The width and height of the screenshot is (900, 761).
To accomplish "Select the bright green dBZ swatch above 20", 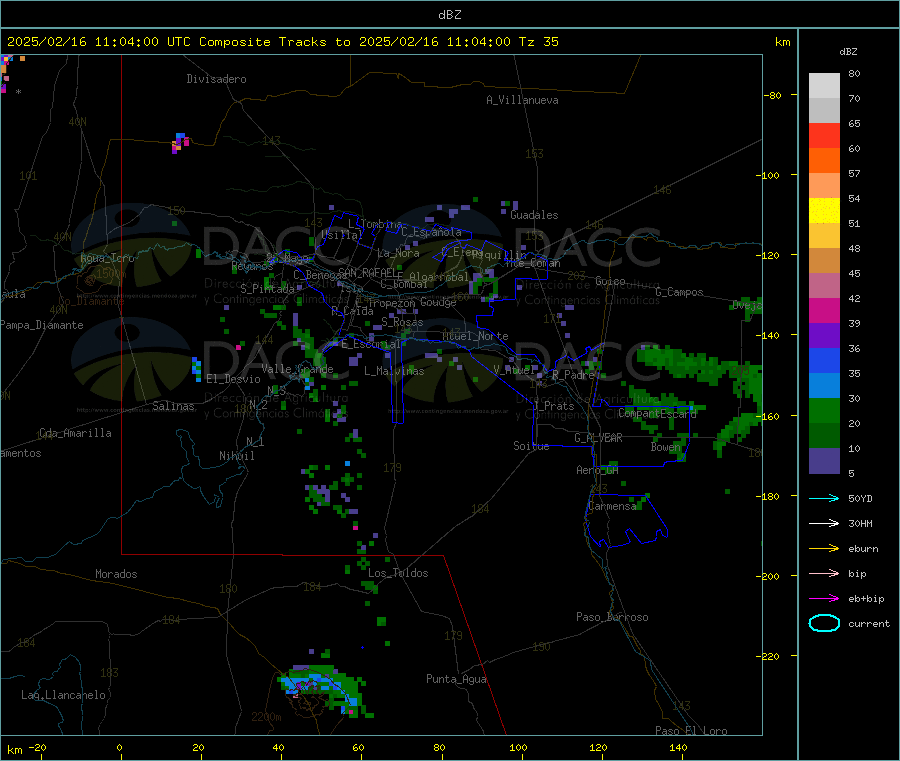I will 824,410.
